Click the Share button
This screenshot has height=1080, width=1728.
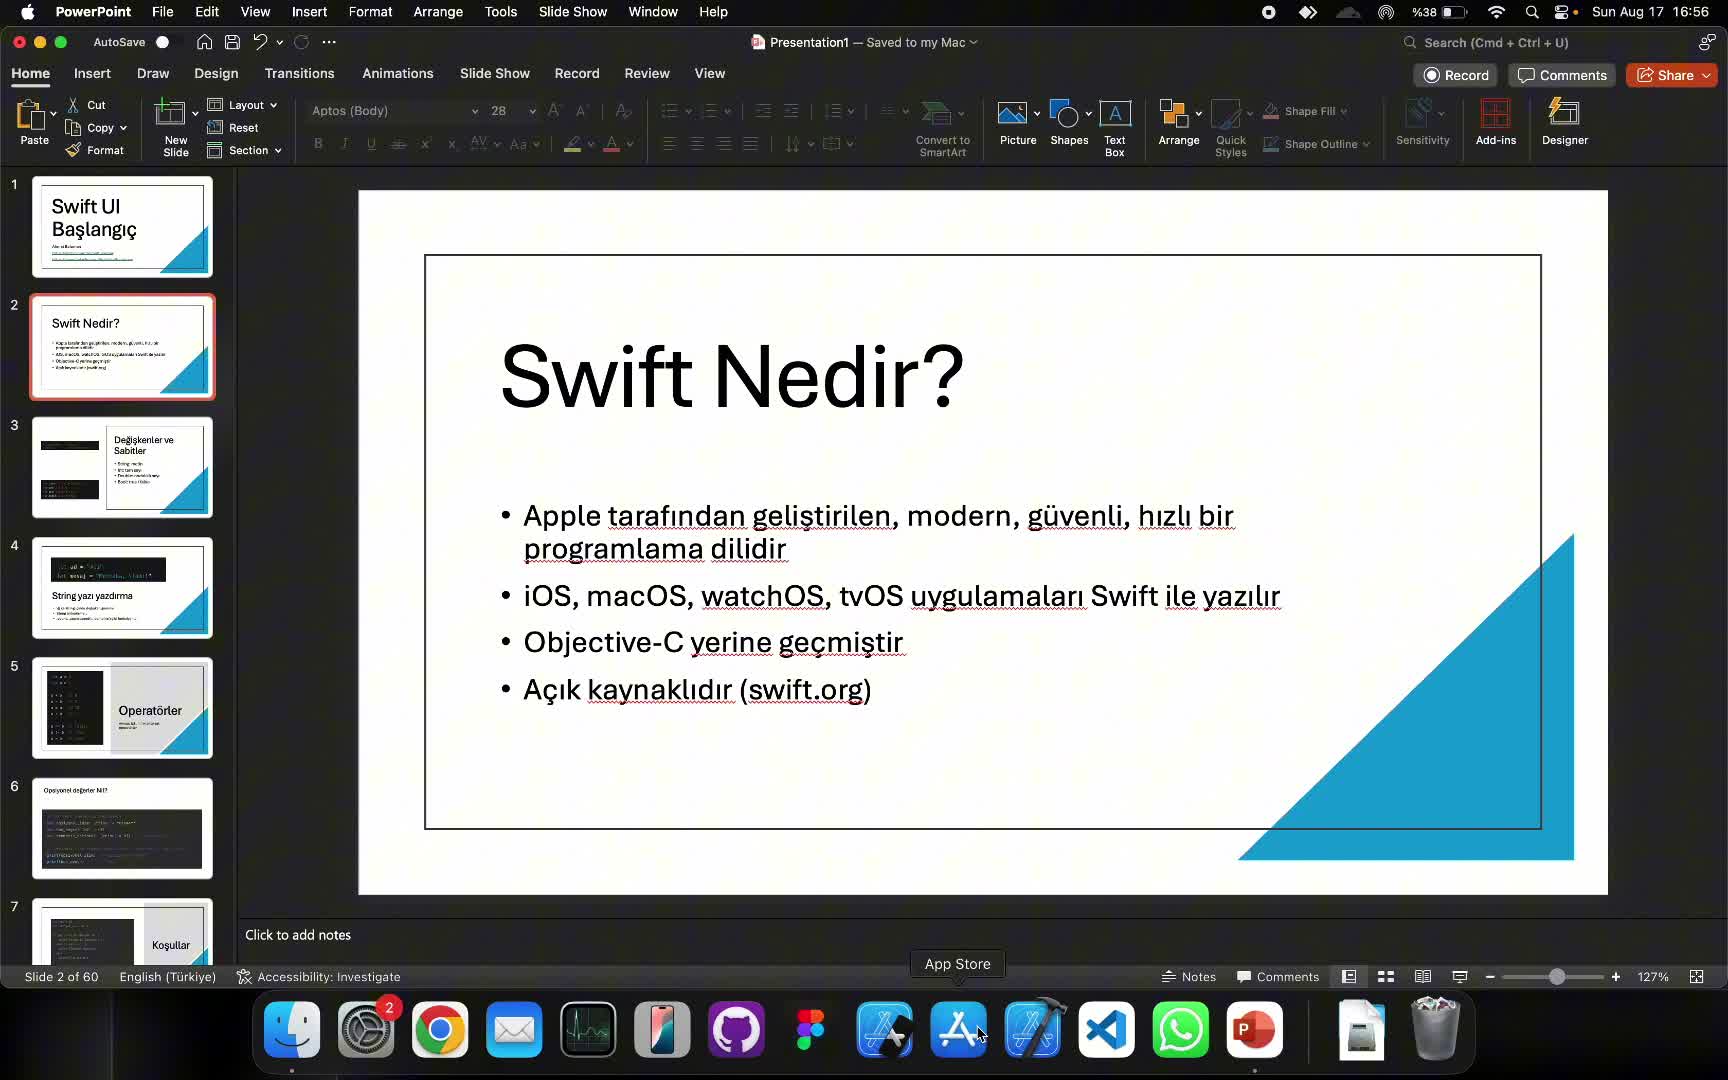[1665, 75]
